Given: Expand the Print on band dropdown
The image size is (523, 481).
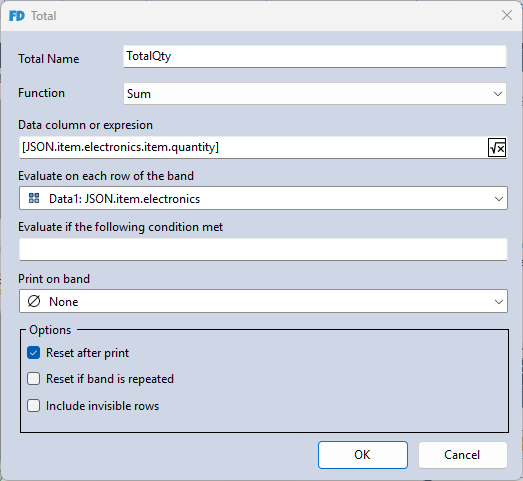Looking at the screenshot, I should pos(499,302).
